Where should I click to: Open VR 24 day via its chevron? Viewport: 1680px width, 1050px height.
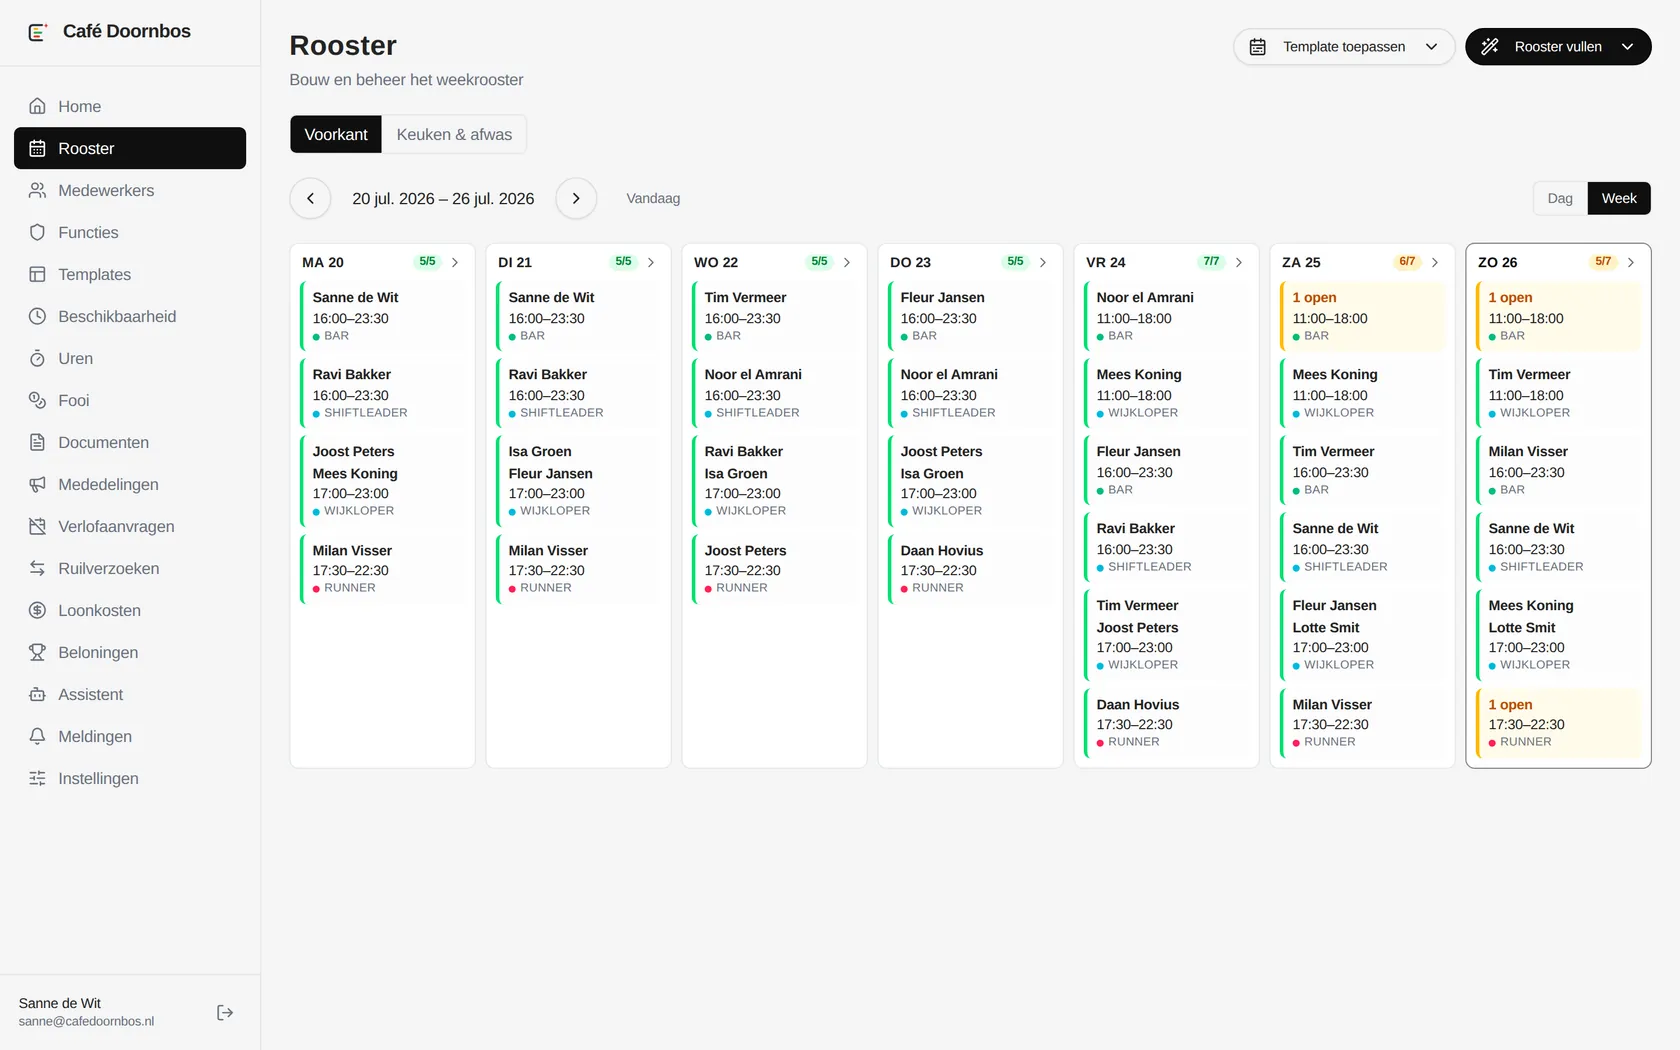(1239, 262)
